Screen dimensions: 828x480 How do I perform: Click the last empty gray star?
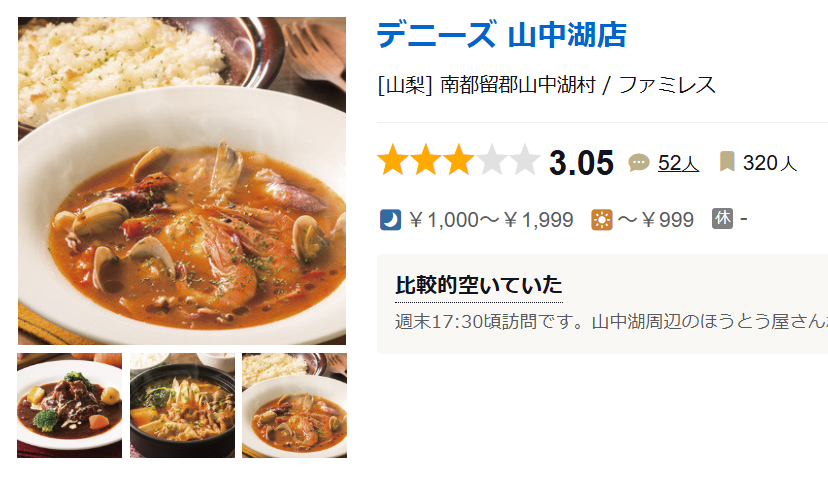point(524,161)
